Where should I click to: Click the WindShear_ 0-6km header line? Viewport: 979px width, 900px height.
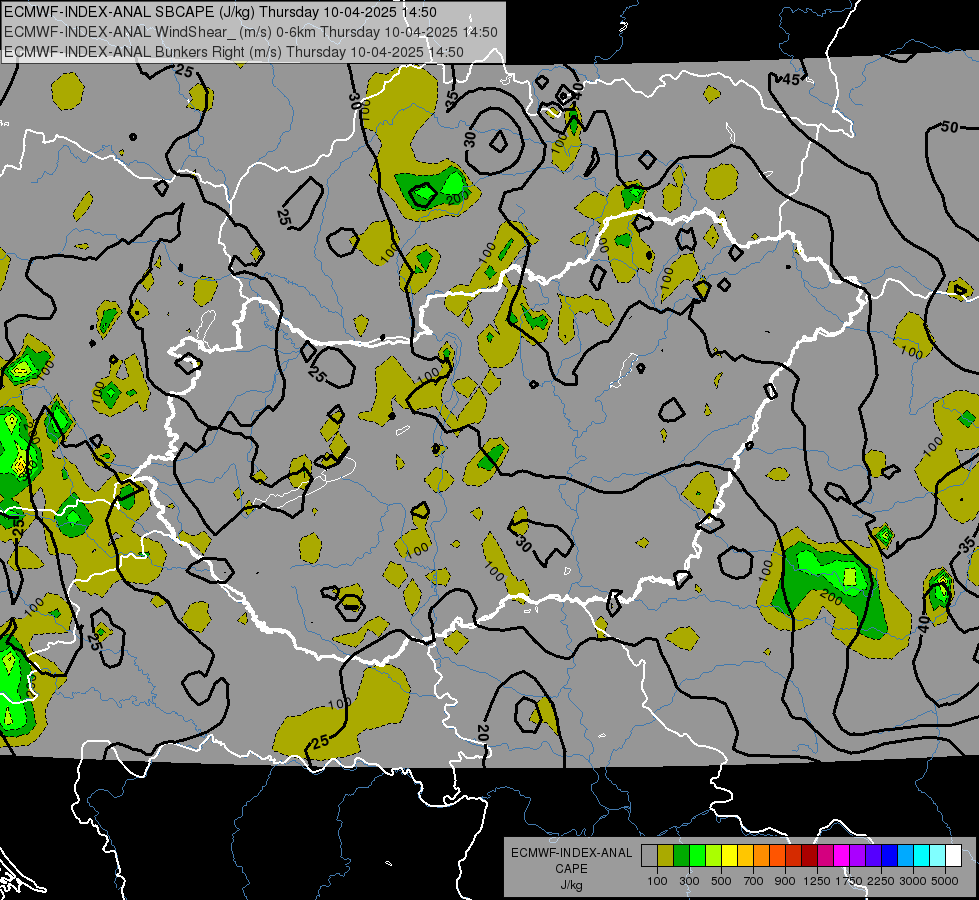coord(250,32)
